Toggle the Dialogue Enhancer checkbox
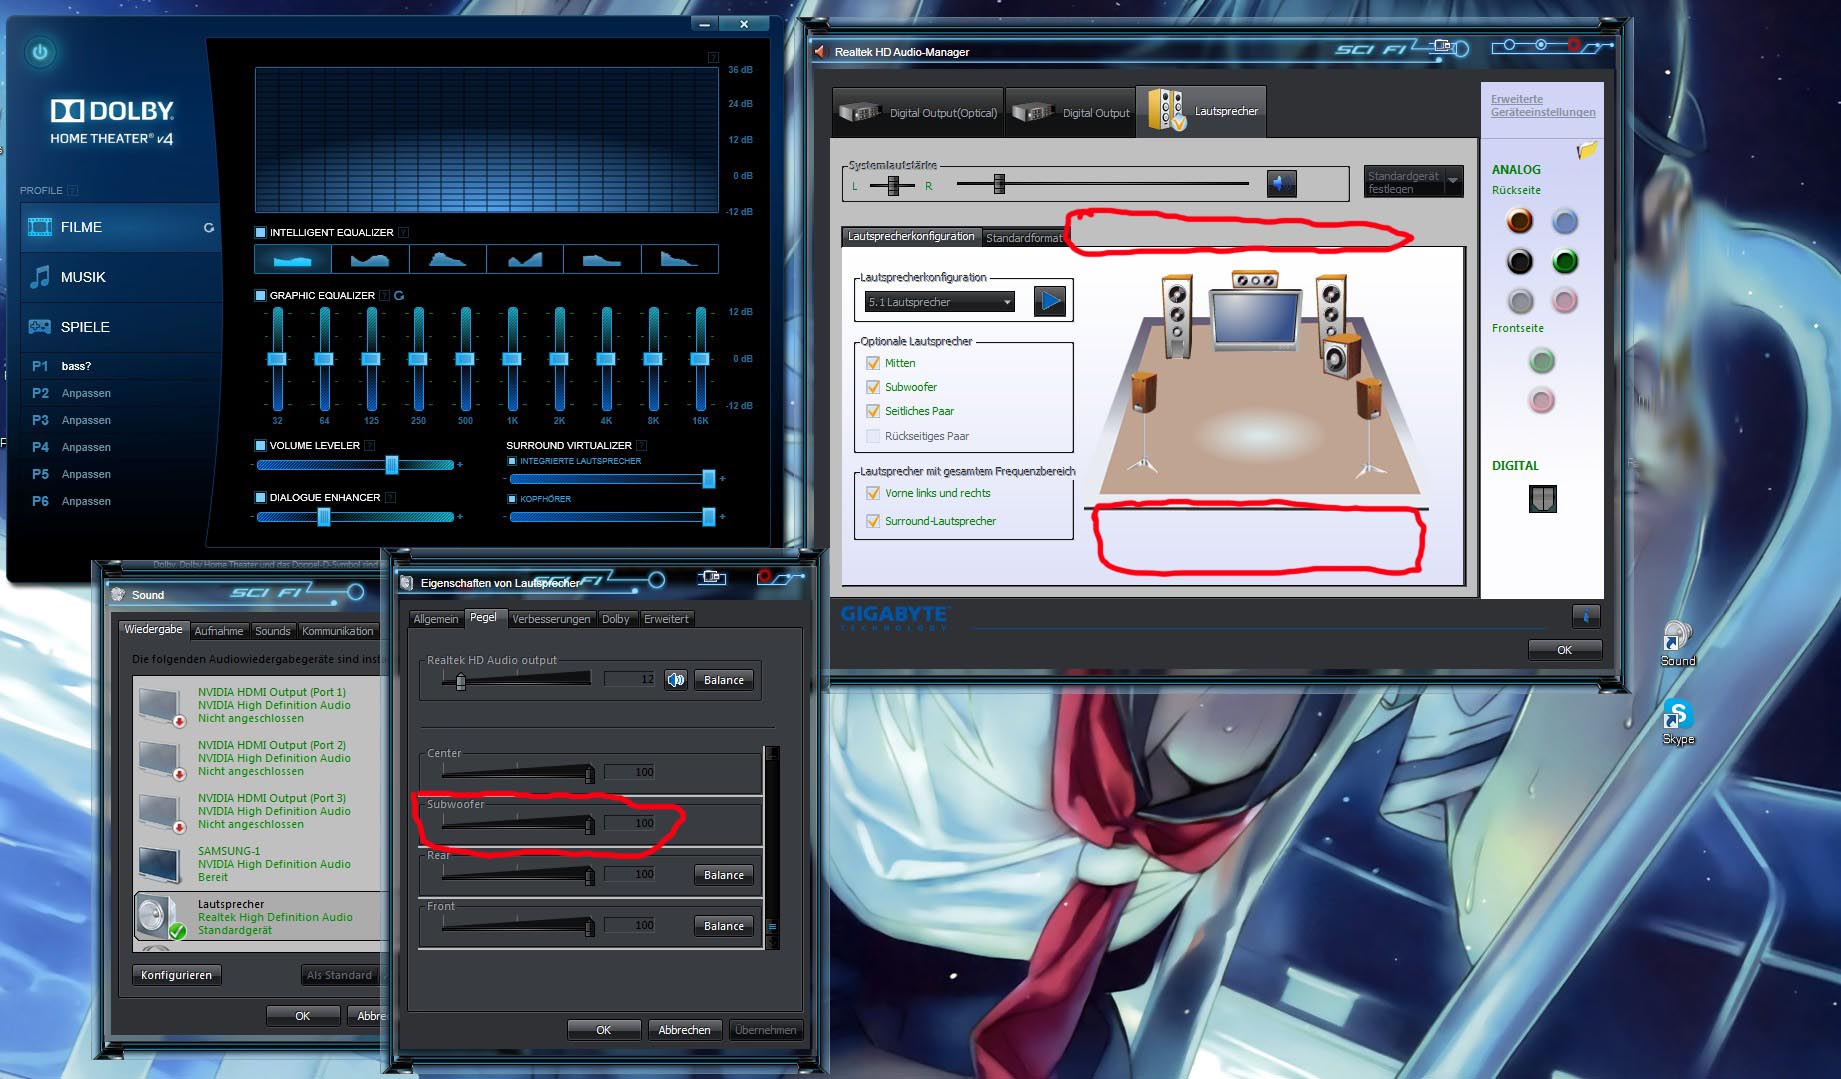The width and height of the screenshot is (1841, 1079). pyautogui.click(x=261, y=497)
